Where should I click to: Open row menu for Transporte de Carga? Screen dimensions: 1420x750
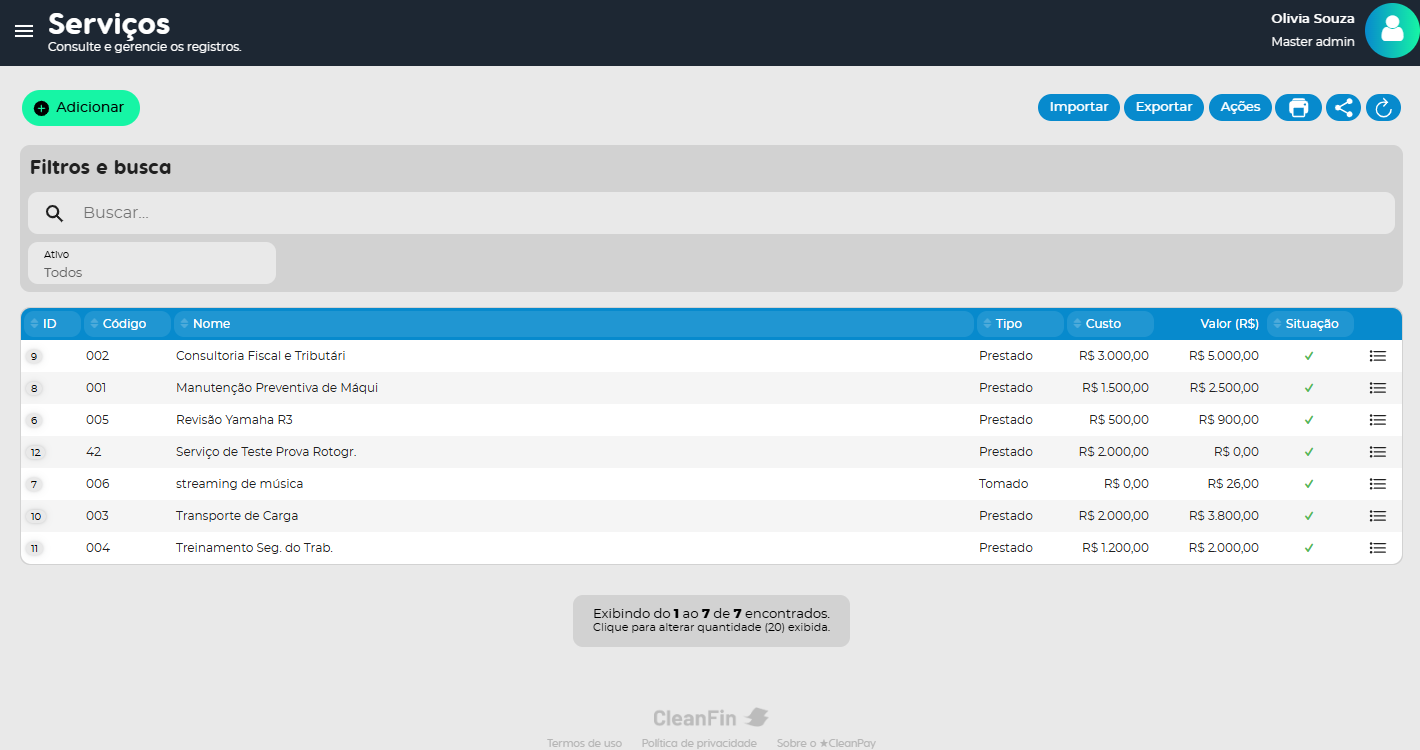tap(1377, 516)
